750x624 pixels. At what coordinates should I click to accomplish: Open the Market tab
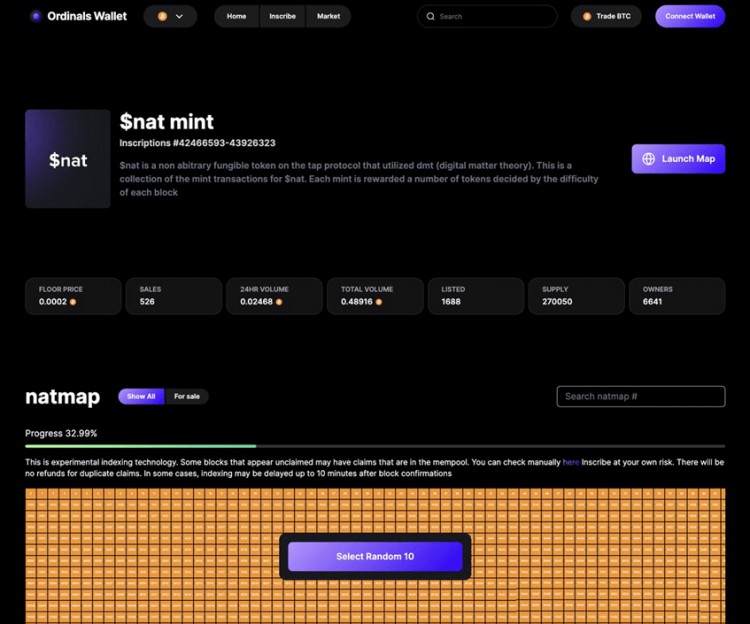(x=328, y=16)
